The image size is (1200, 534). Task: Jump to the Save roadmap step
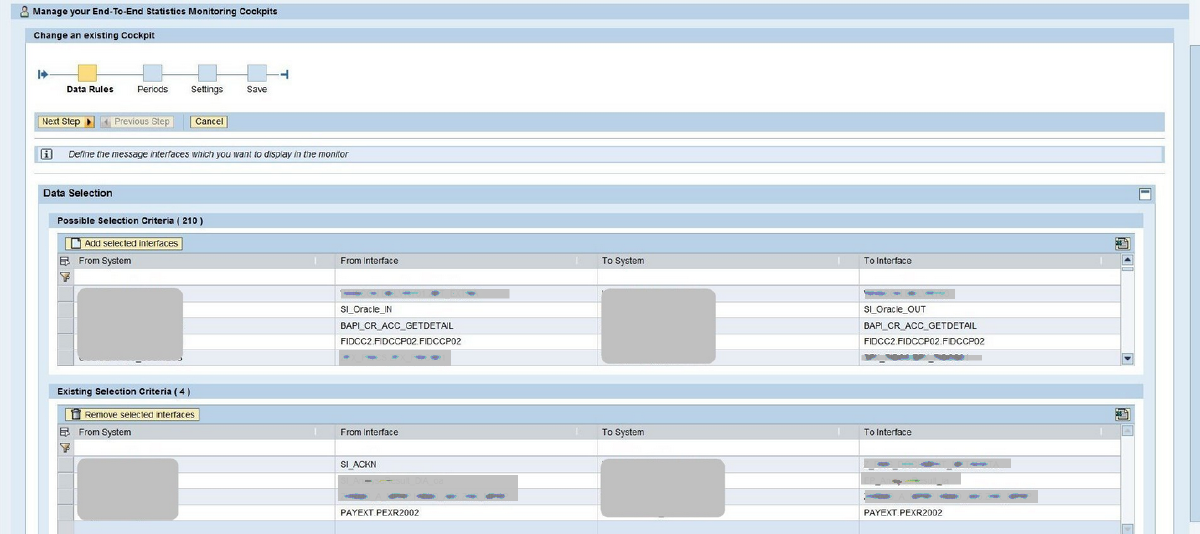257,73
